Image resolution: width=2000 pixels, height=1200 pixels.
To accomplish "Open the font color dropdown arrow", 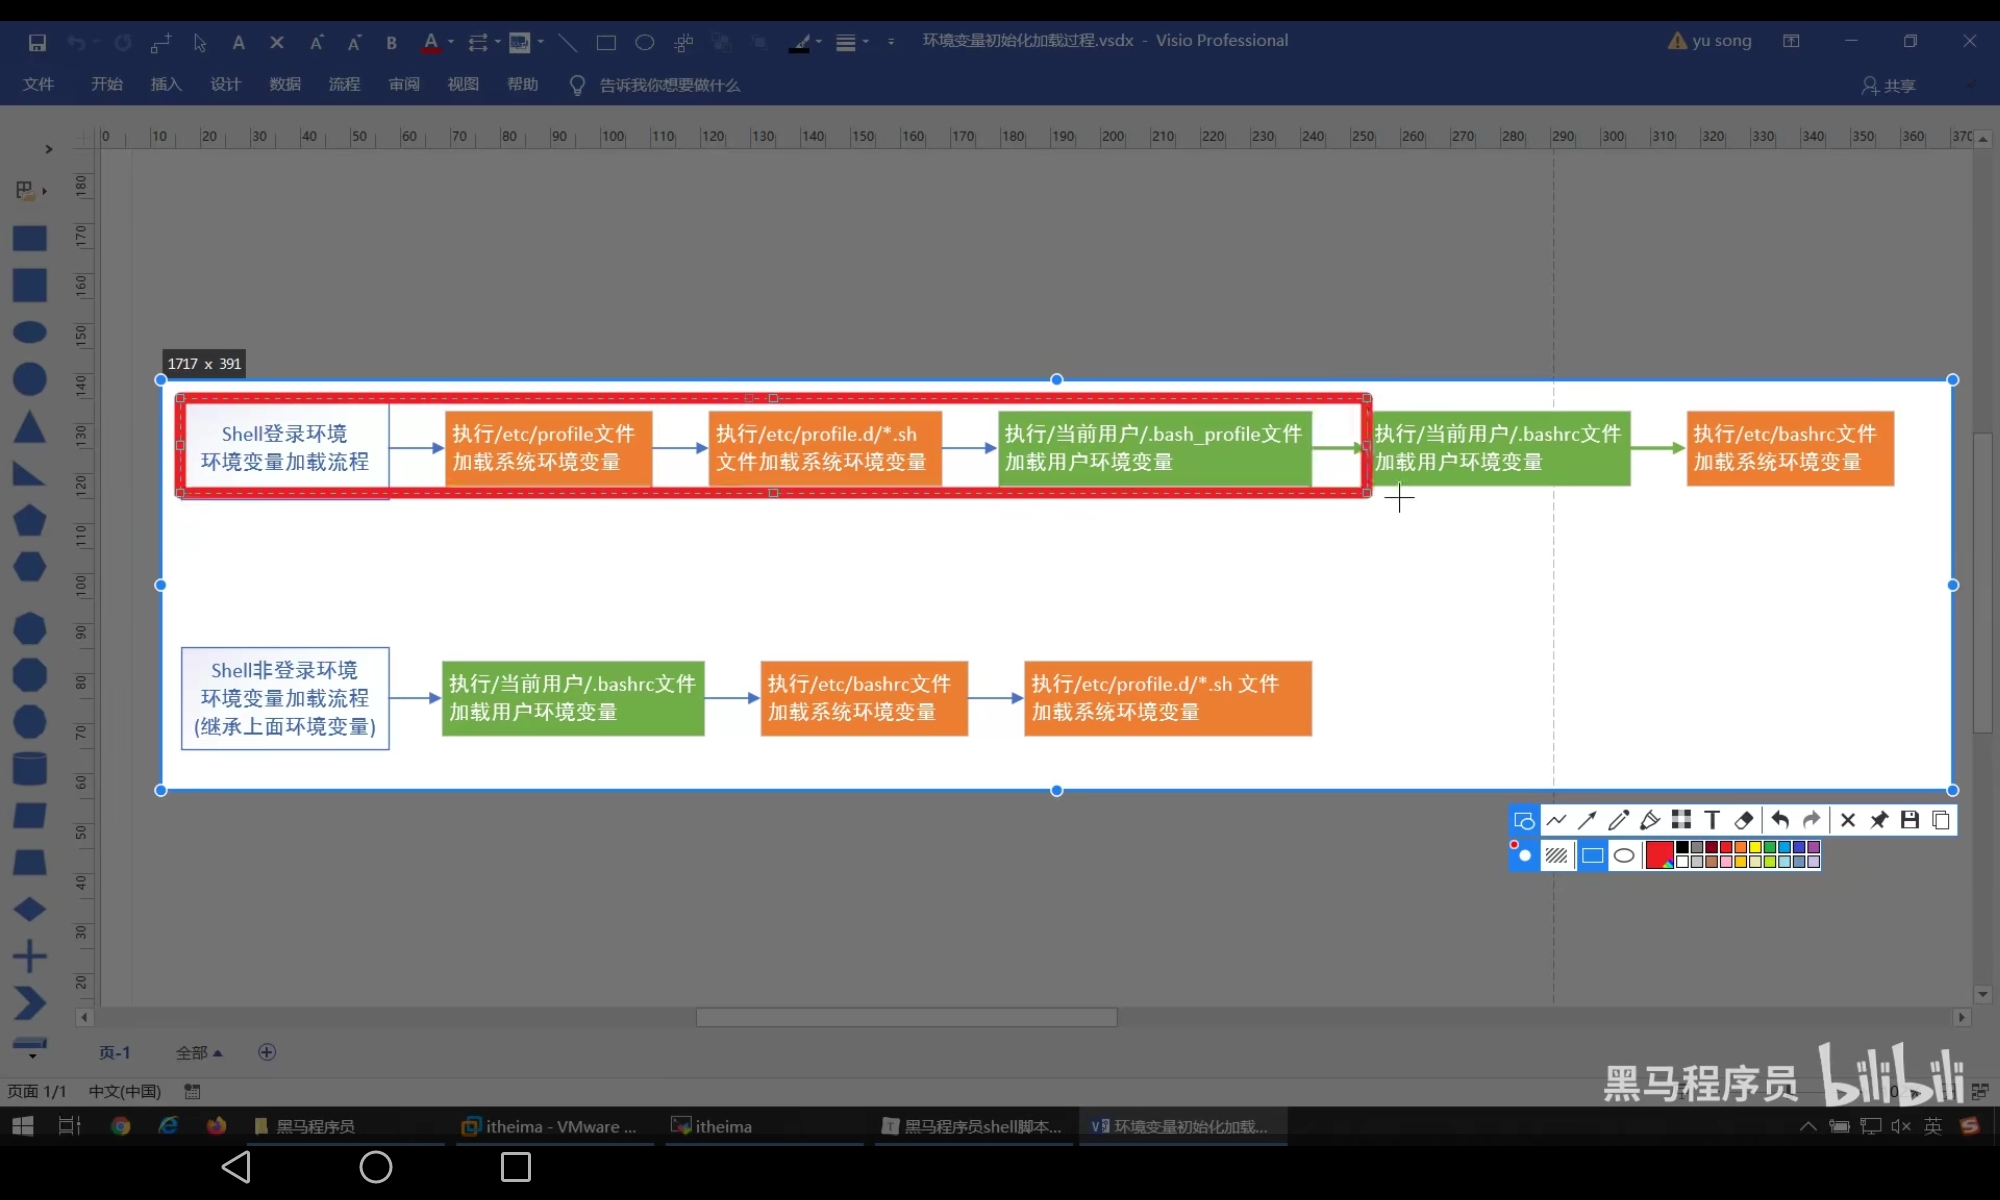I will click(451, 42).
